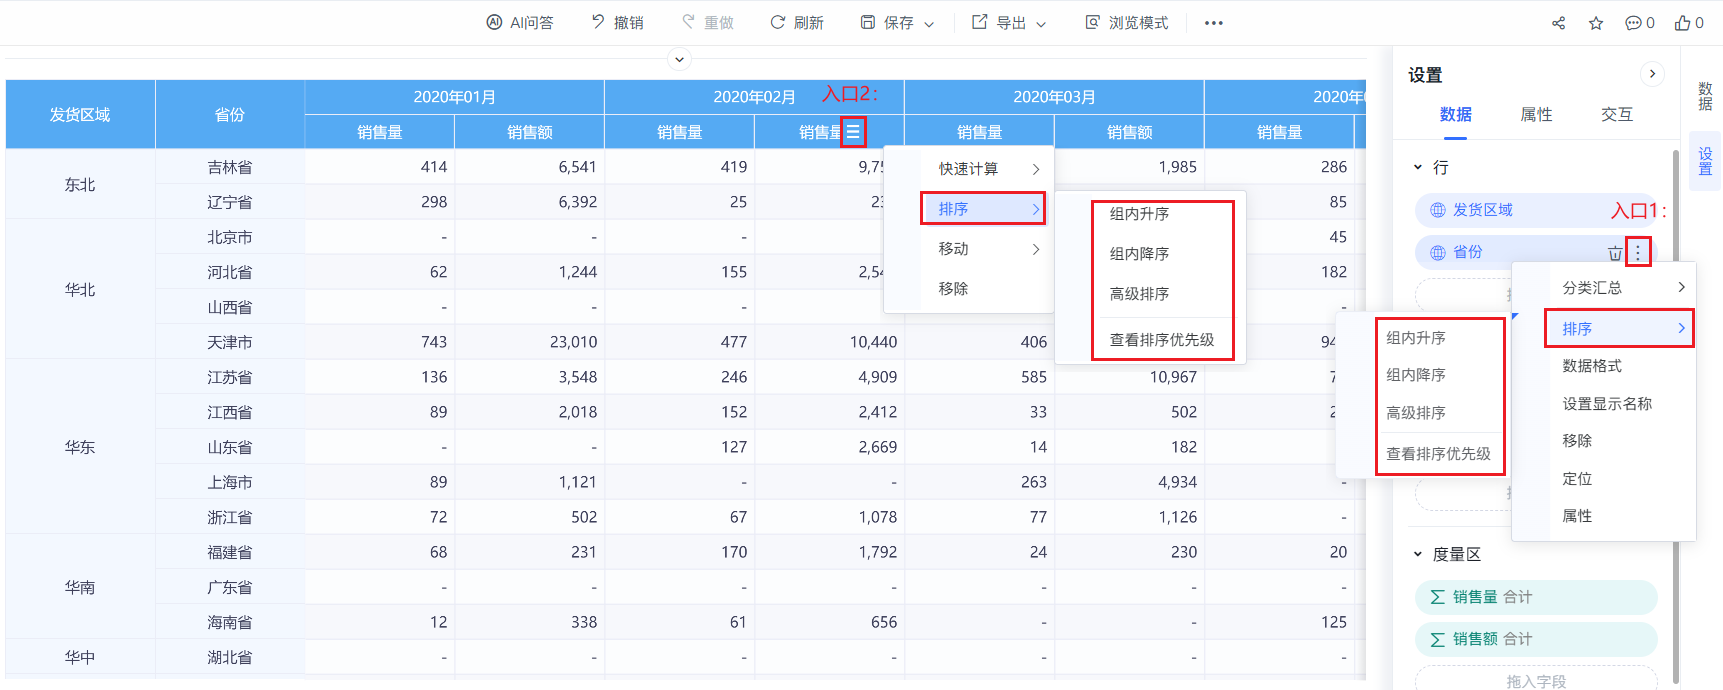Click the 2020年03月 header cell
This screenshot has width=1723, height=690.
coord(1055,97)
